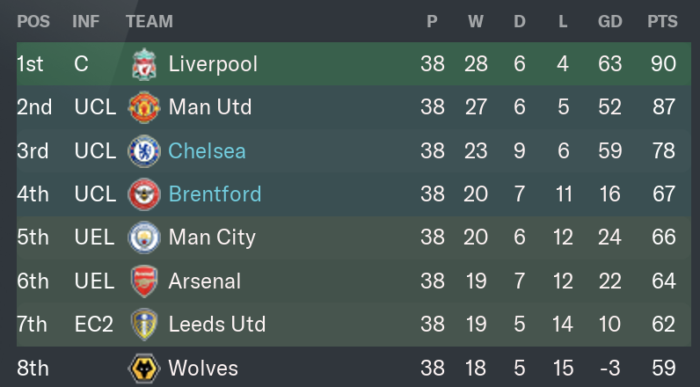Image resolution: width=700 pixels, height=387 pixels.
Task: Sort by GD column header
Action: [610, 21]
